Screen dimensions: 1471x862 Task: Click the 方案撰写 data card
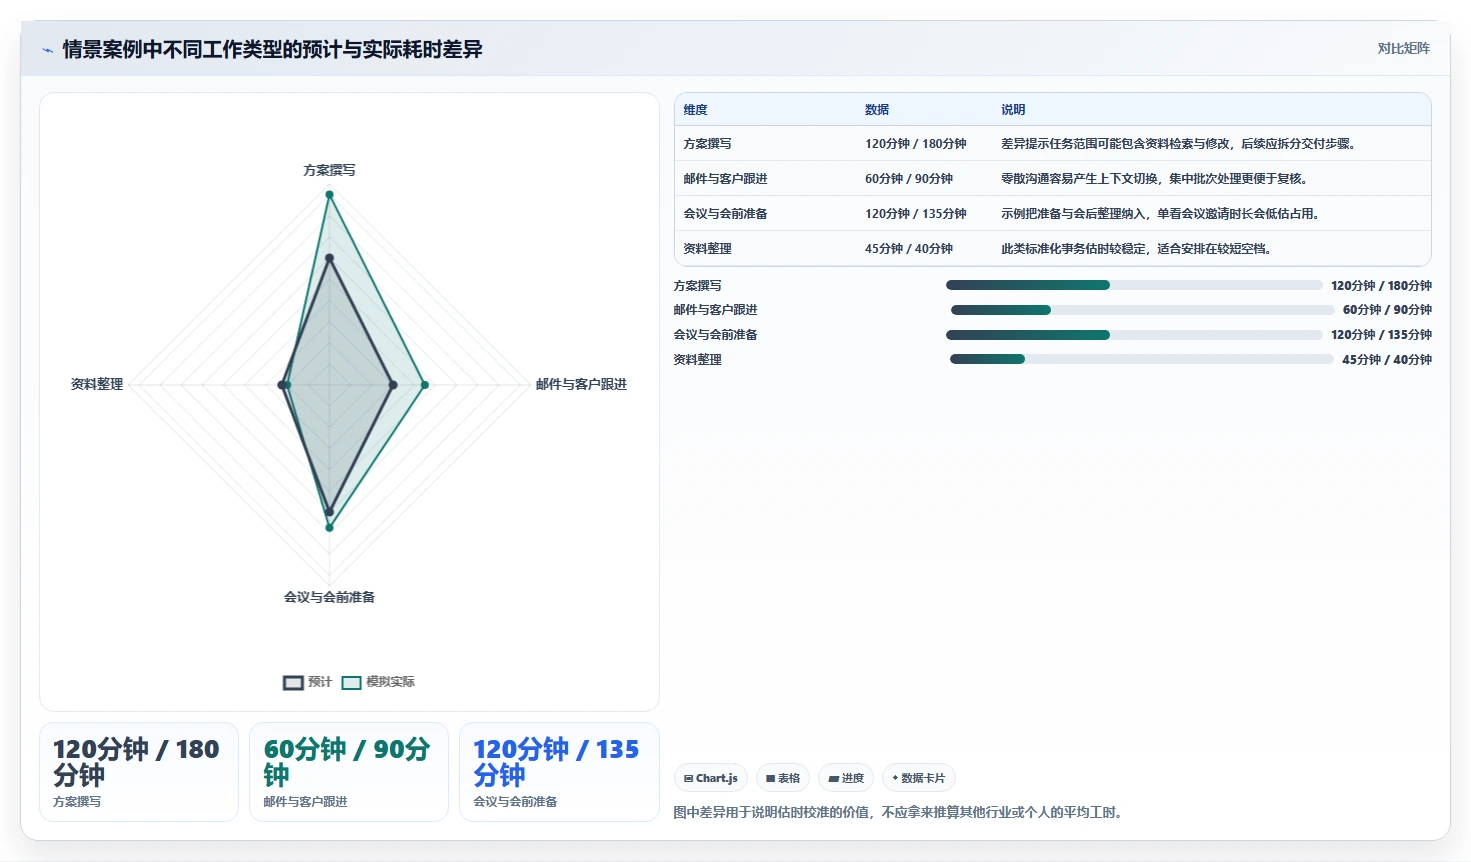click(139, 772)
